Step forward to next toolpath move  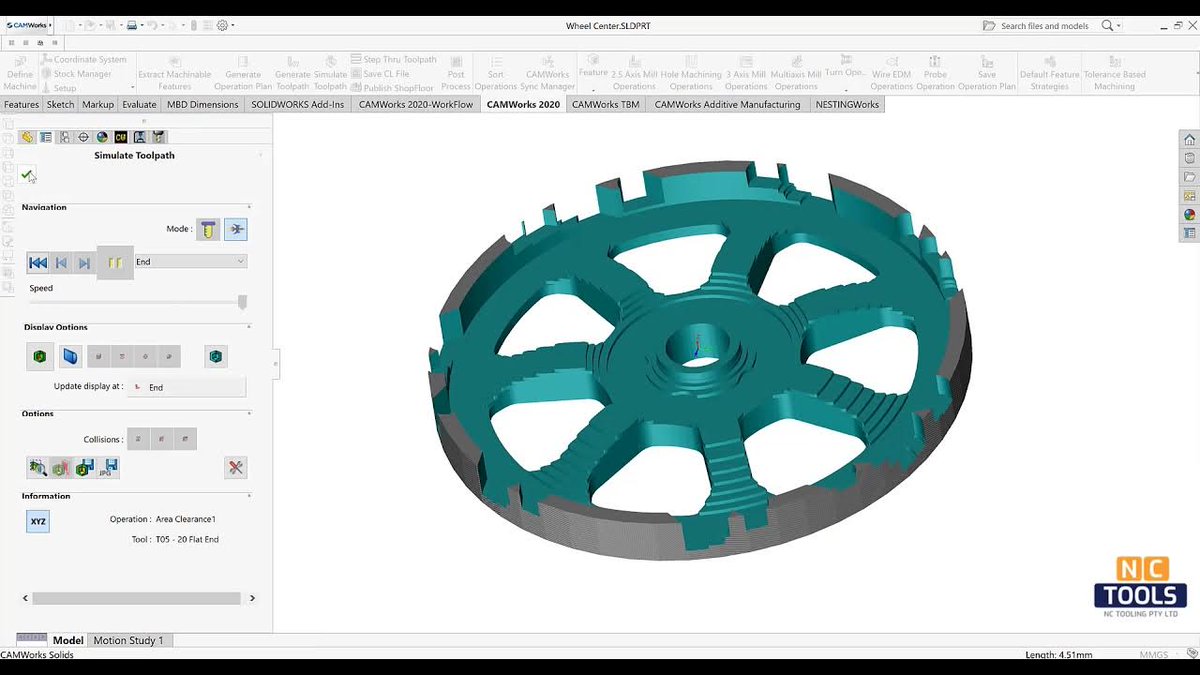click(x=84, y=262)
